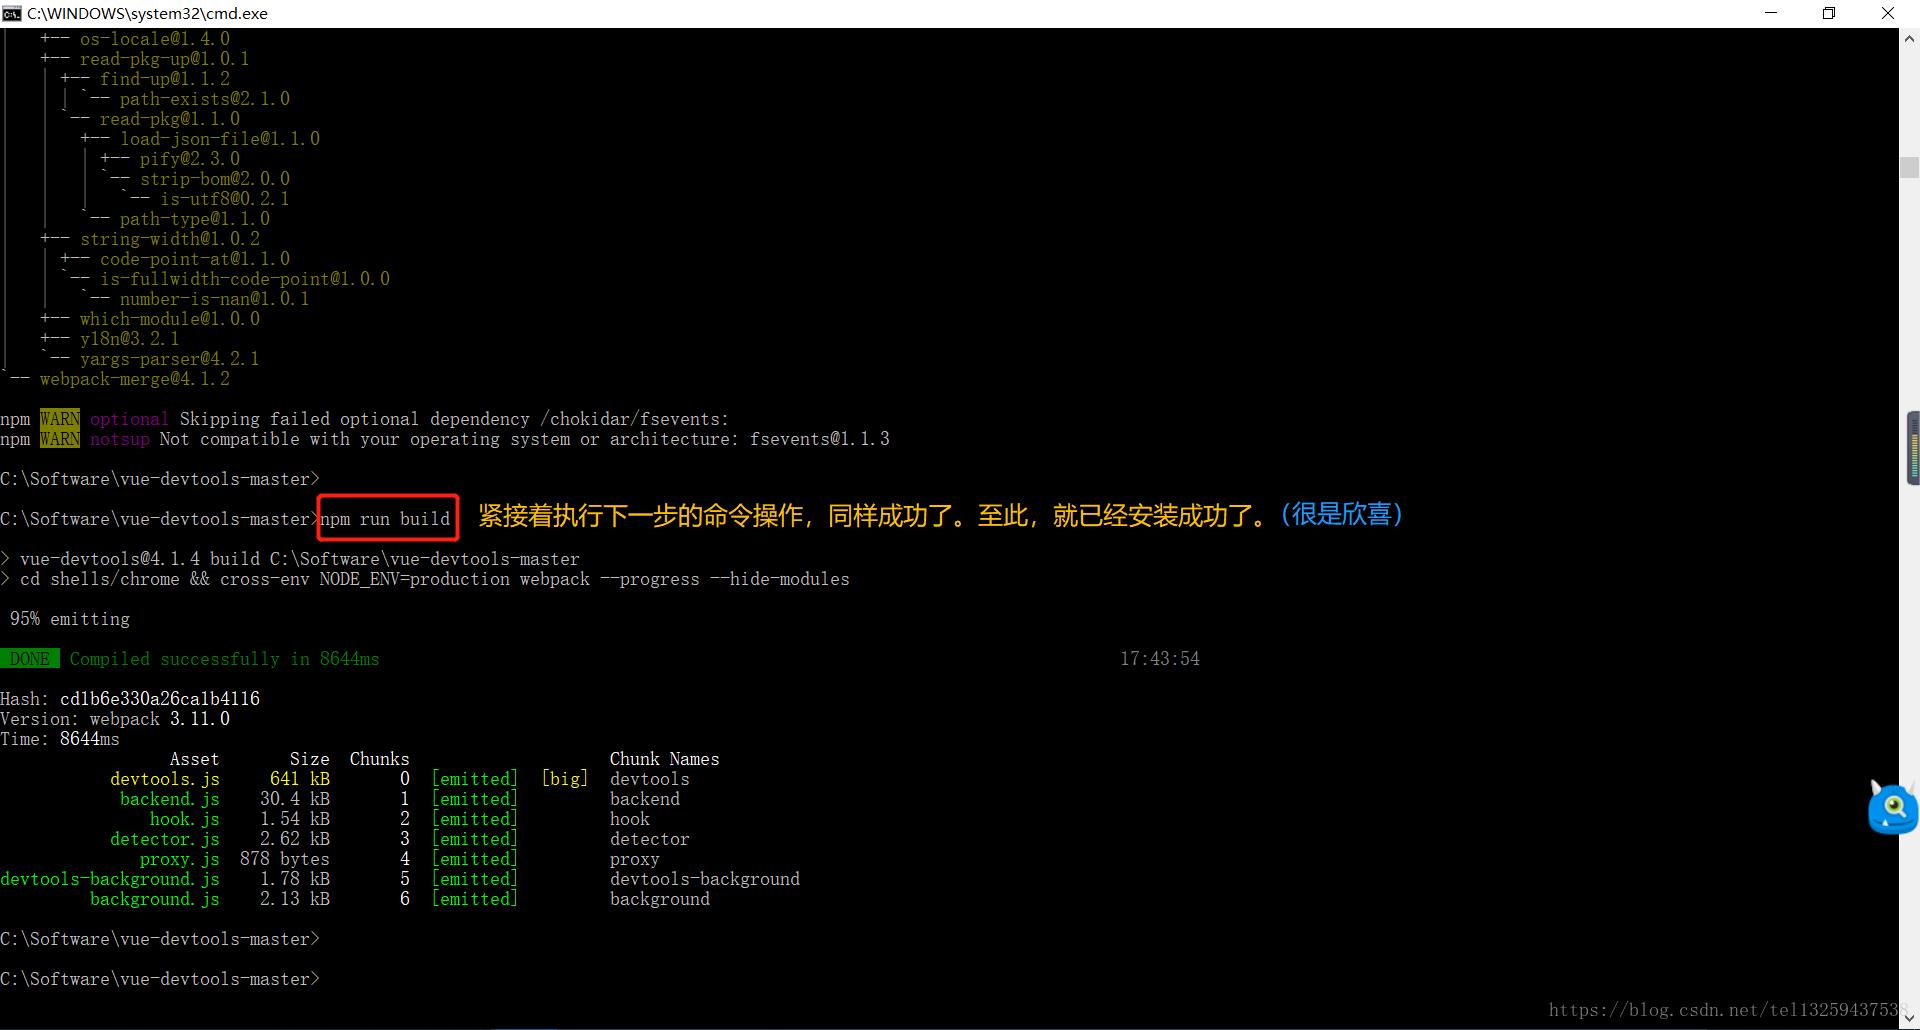The image size is (1920, 1030).
Task: Click the [big] flag on devtools.js row
Action: click(565, 779)
